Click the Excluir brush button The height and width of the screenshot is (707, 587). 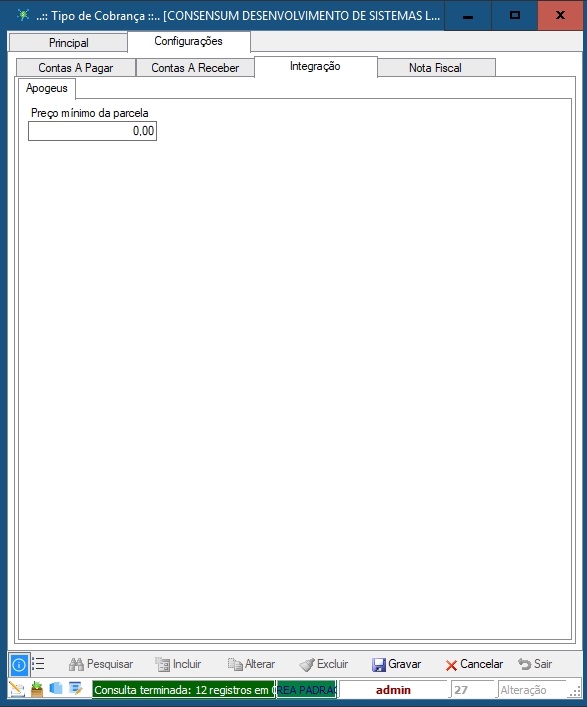coord(324,664)
